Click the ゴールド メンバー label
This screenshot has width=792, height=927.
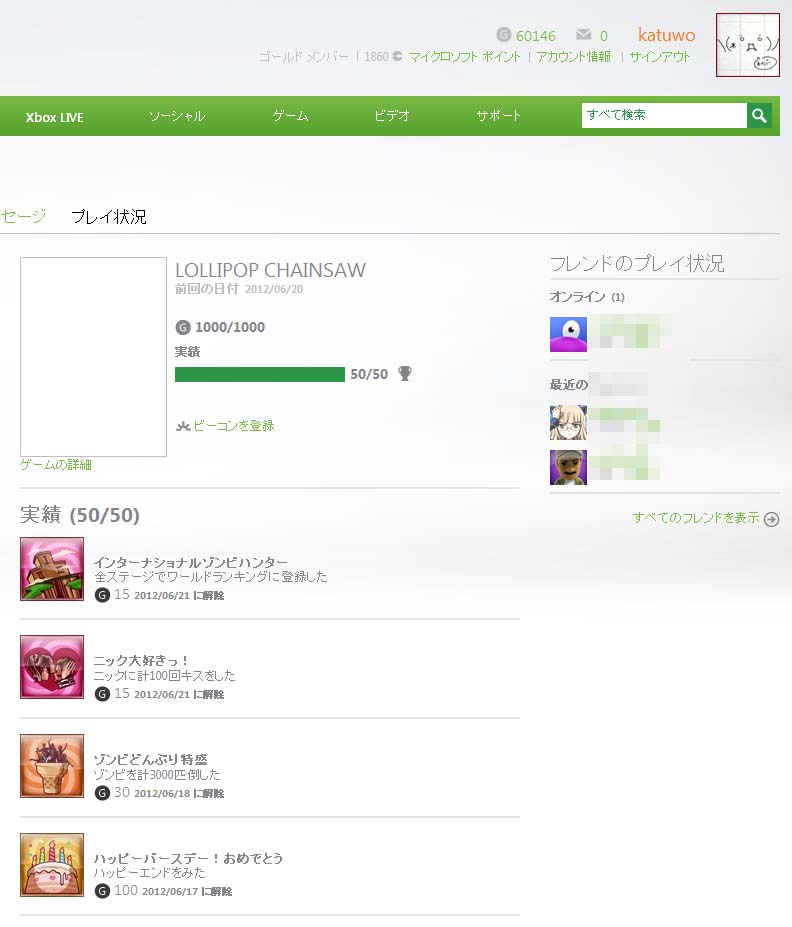(x=303, y=57)
